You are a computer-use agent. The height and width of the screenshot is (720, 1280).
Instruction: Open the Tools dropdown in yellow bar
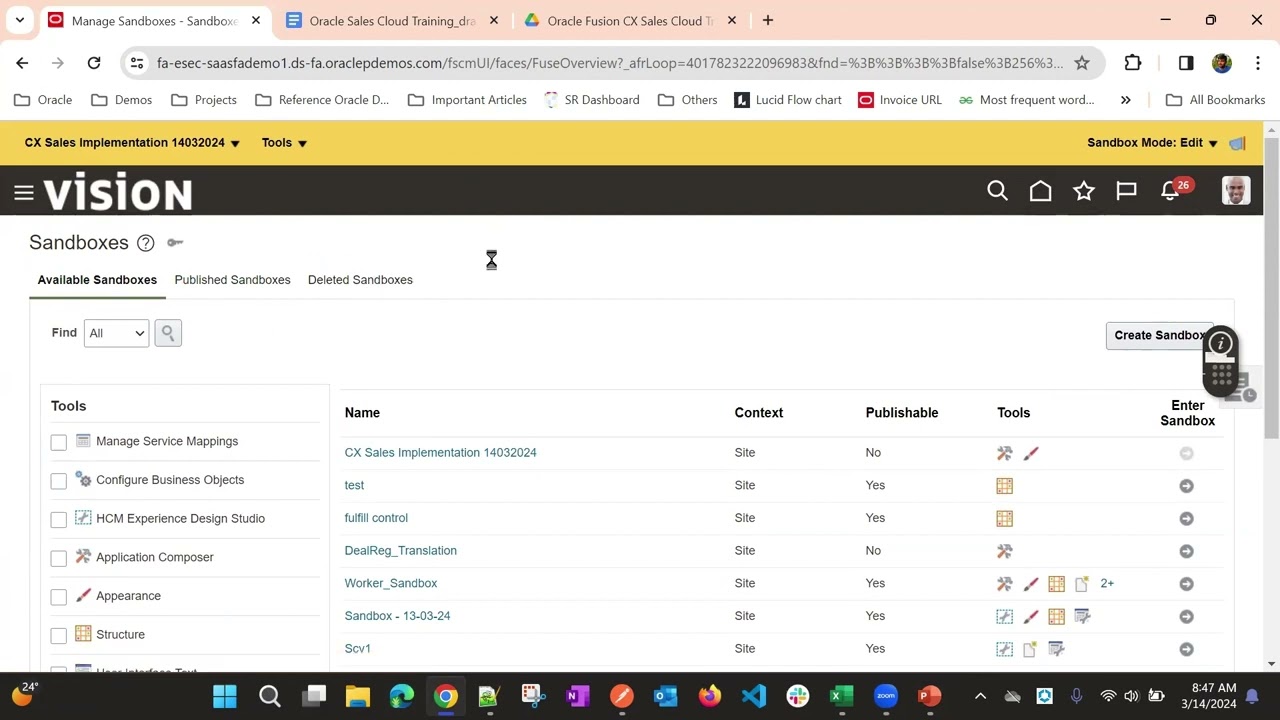point(284,143)
